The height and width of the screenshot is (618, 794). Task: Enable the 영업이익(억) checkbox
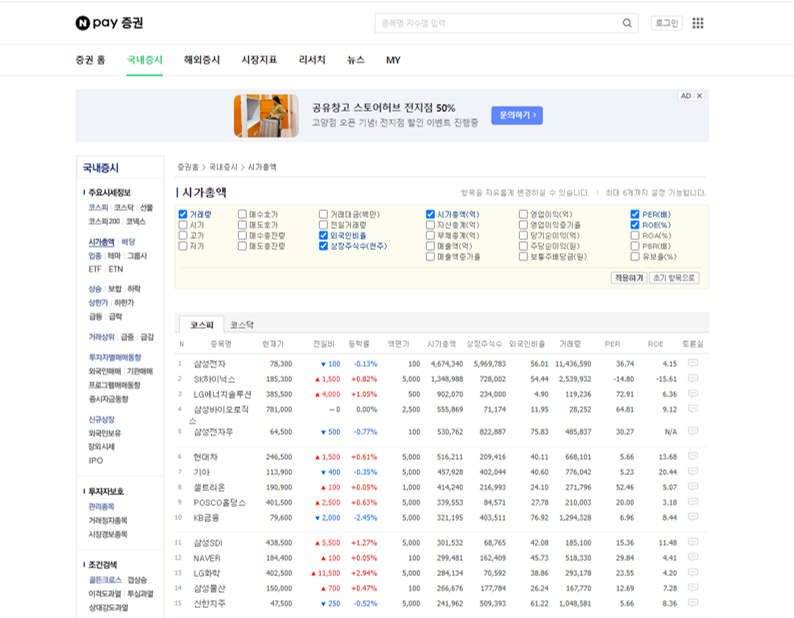[523, 214]
